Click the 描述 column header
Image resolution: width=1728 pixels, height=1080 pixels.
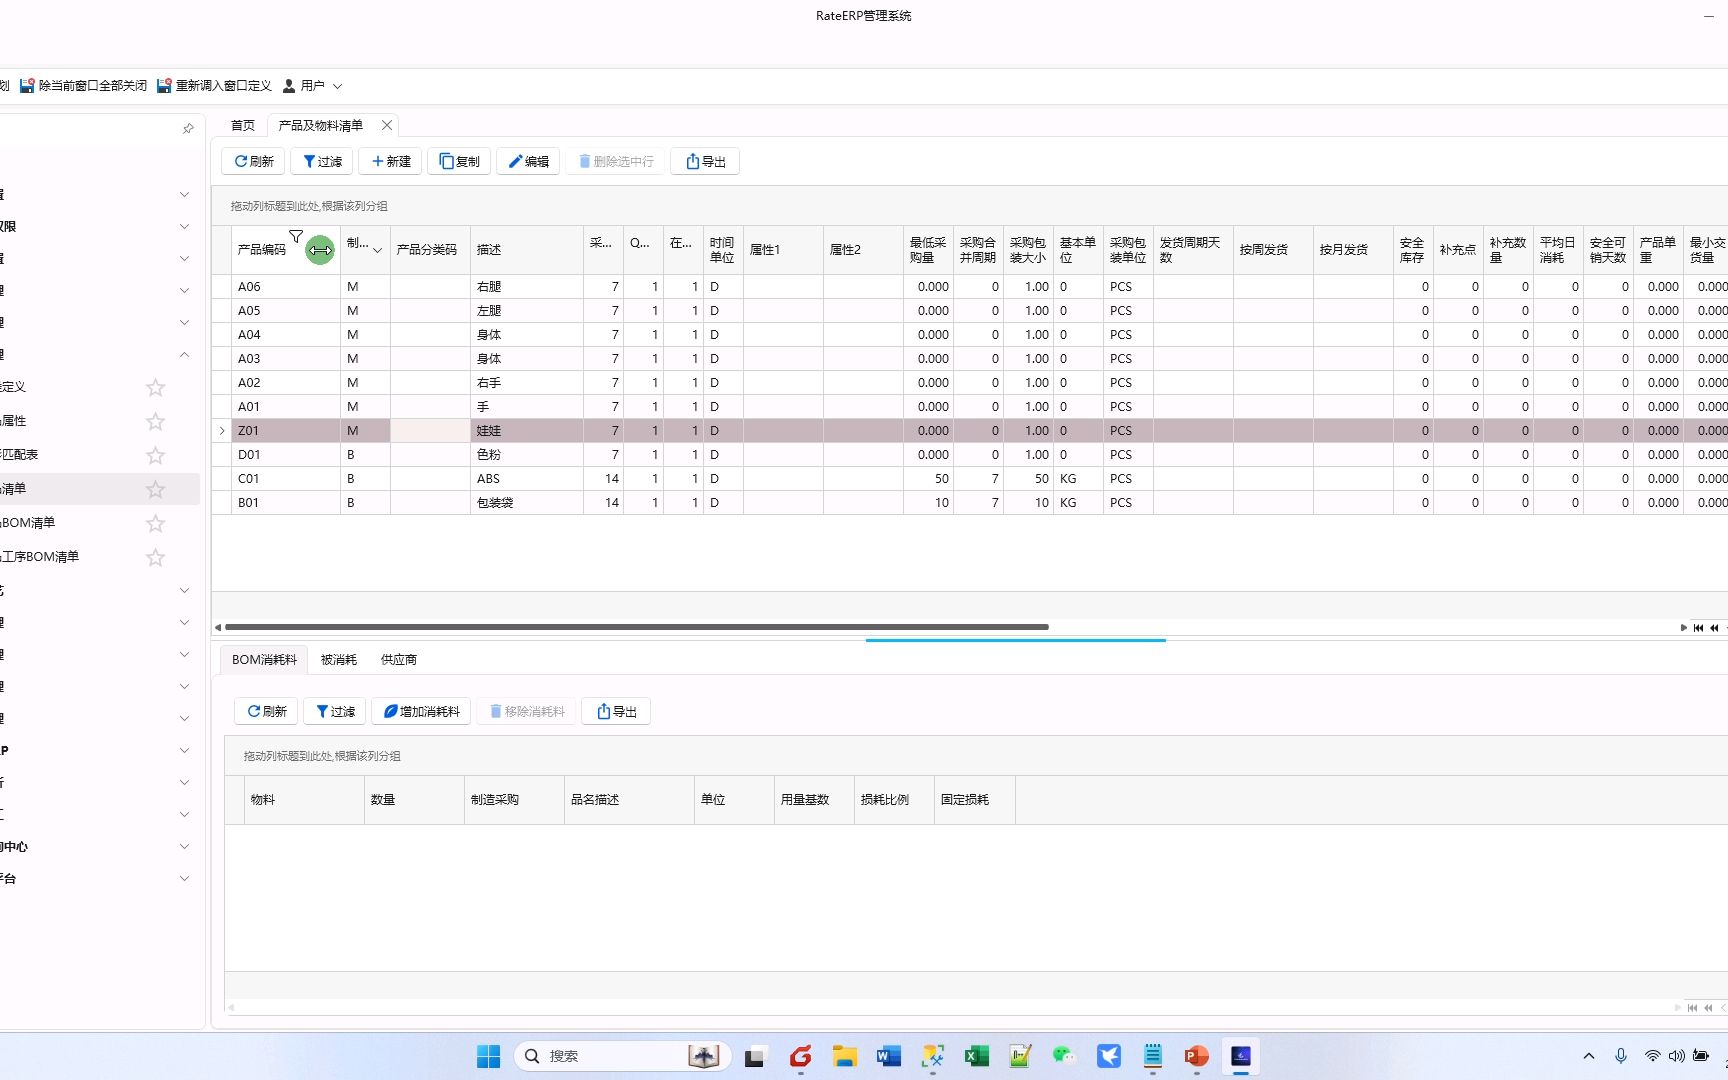527,250
